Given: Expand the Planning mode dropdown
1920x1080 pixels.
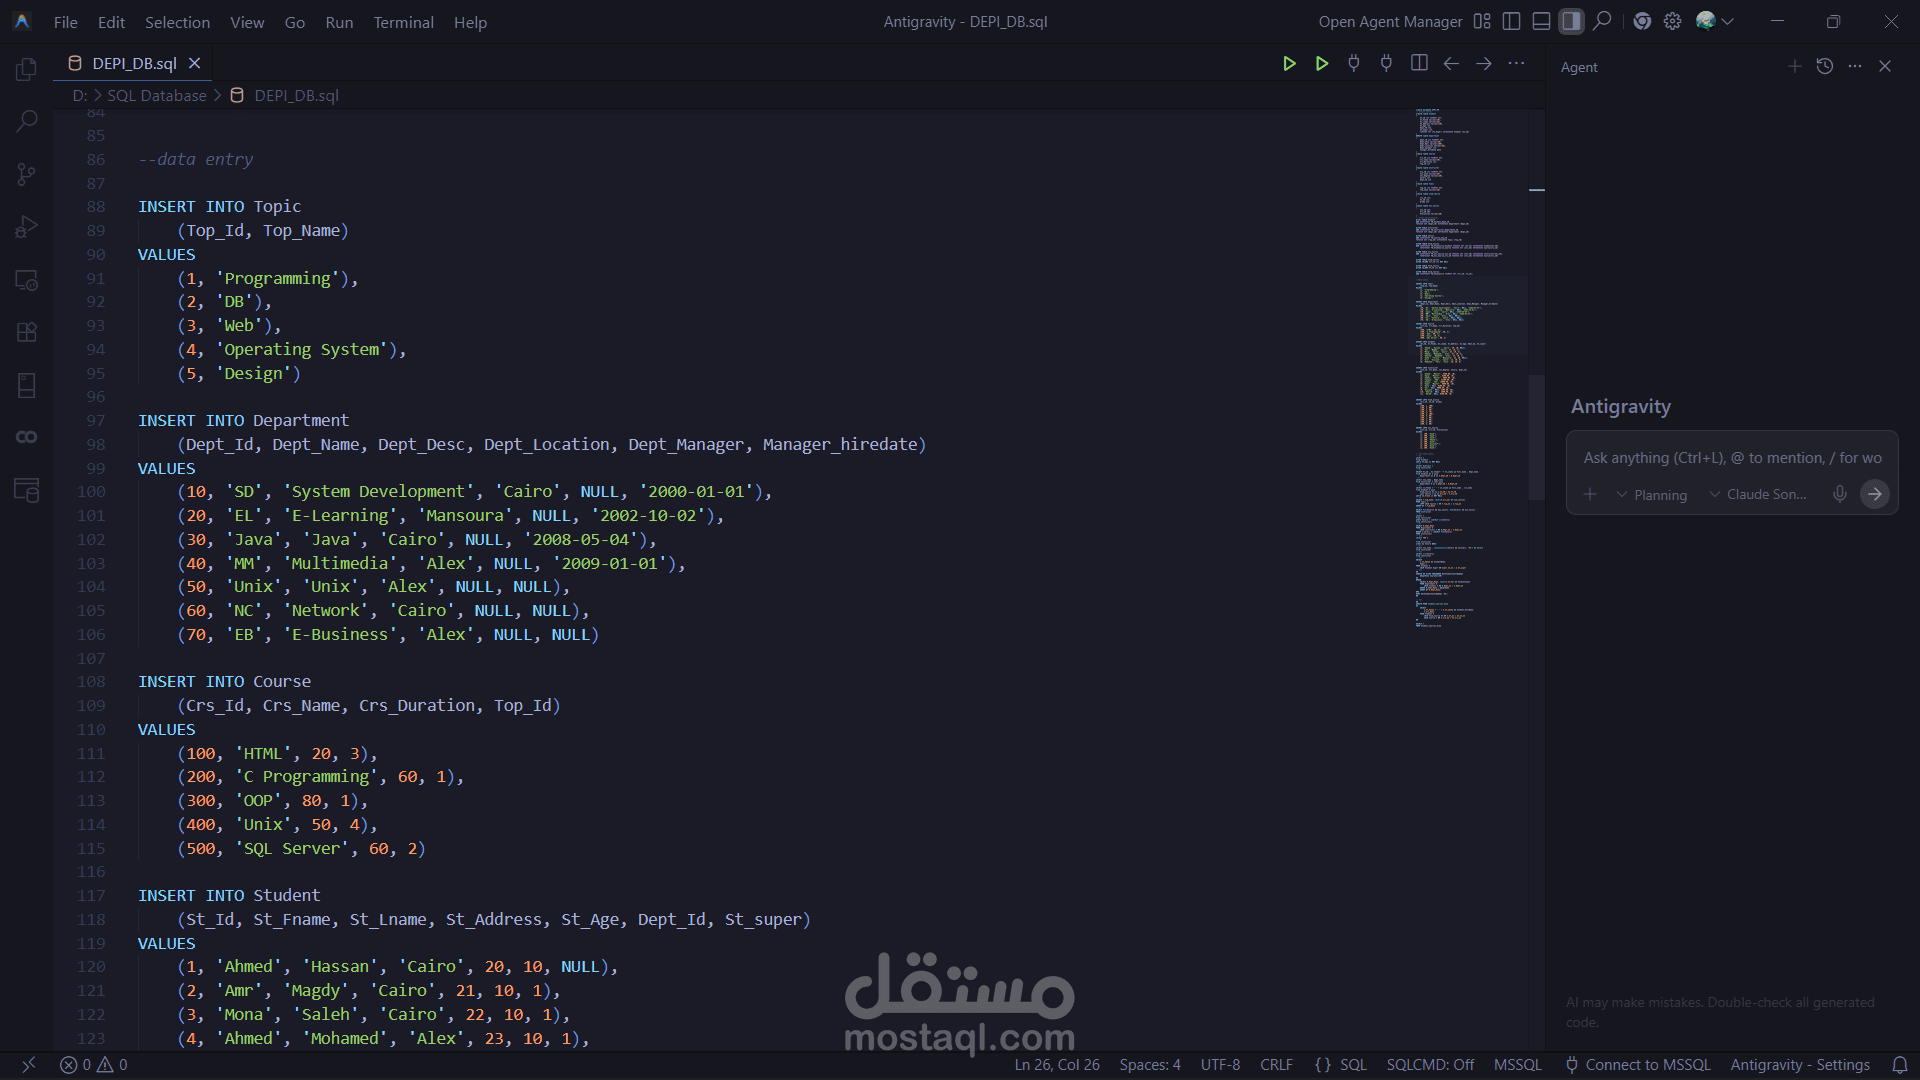Looking at the screenshot, I should (1651, 495).
